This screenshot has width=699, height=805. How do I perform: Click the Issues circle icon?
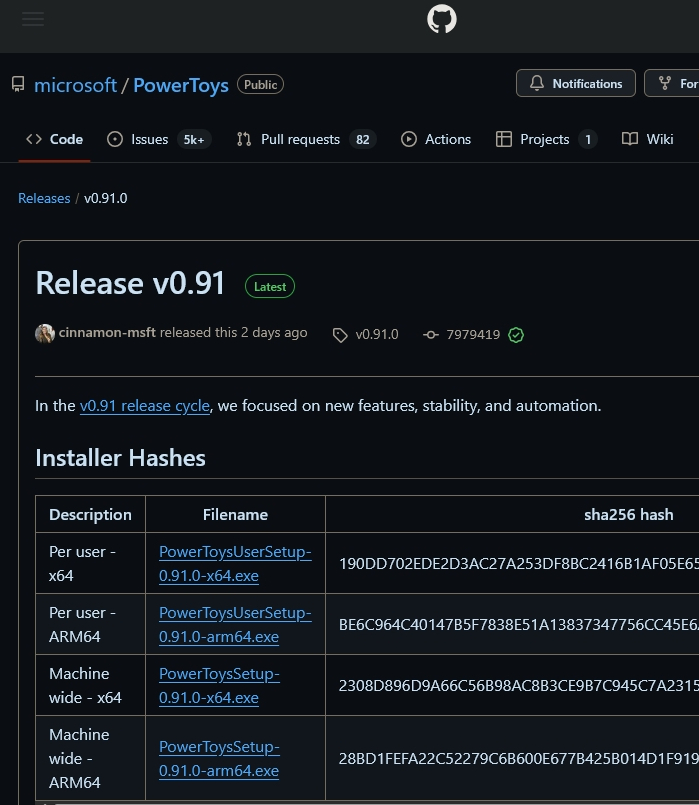(x=115, y=139)
